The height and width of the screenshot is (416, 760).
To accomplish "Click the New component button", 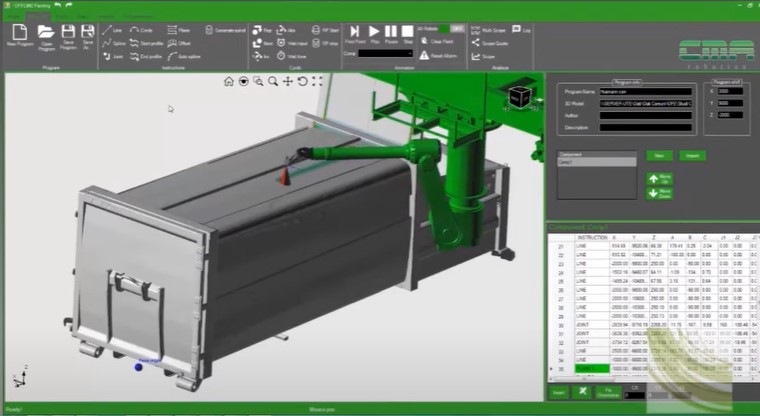I will [658, 156].
